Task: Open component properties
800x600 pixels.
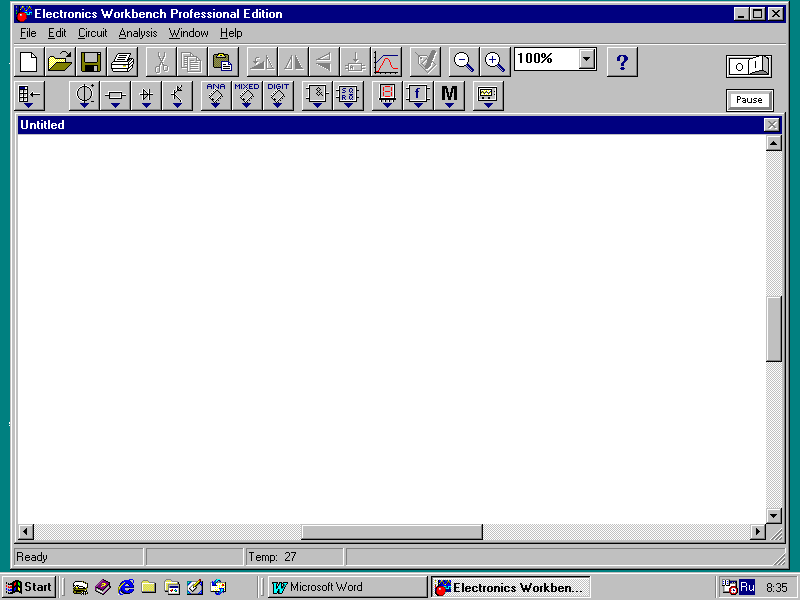Action: [425, 62]
